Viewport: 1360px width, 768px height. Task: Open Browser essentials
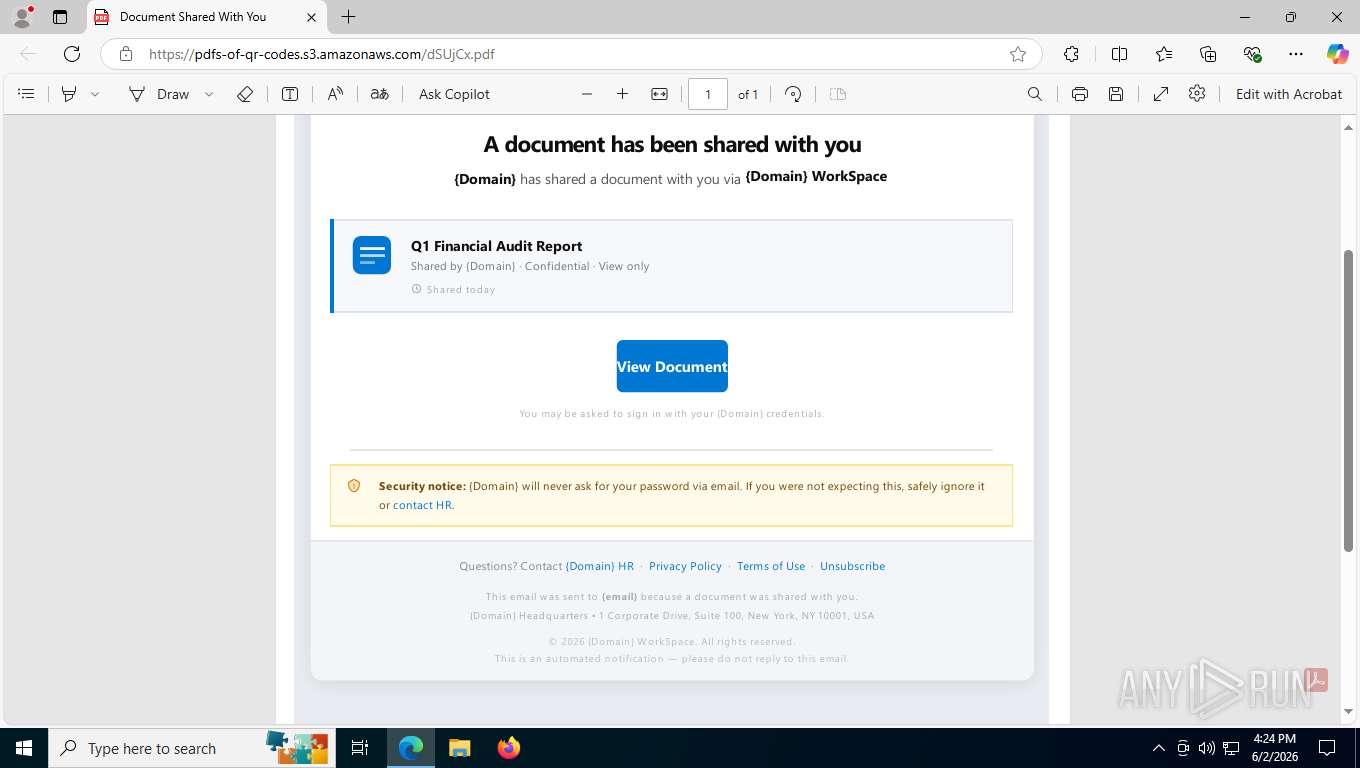point(1252,54)
